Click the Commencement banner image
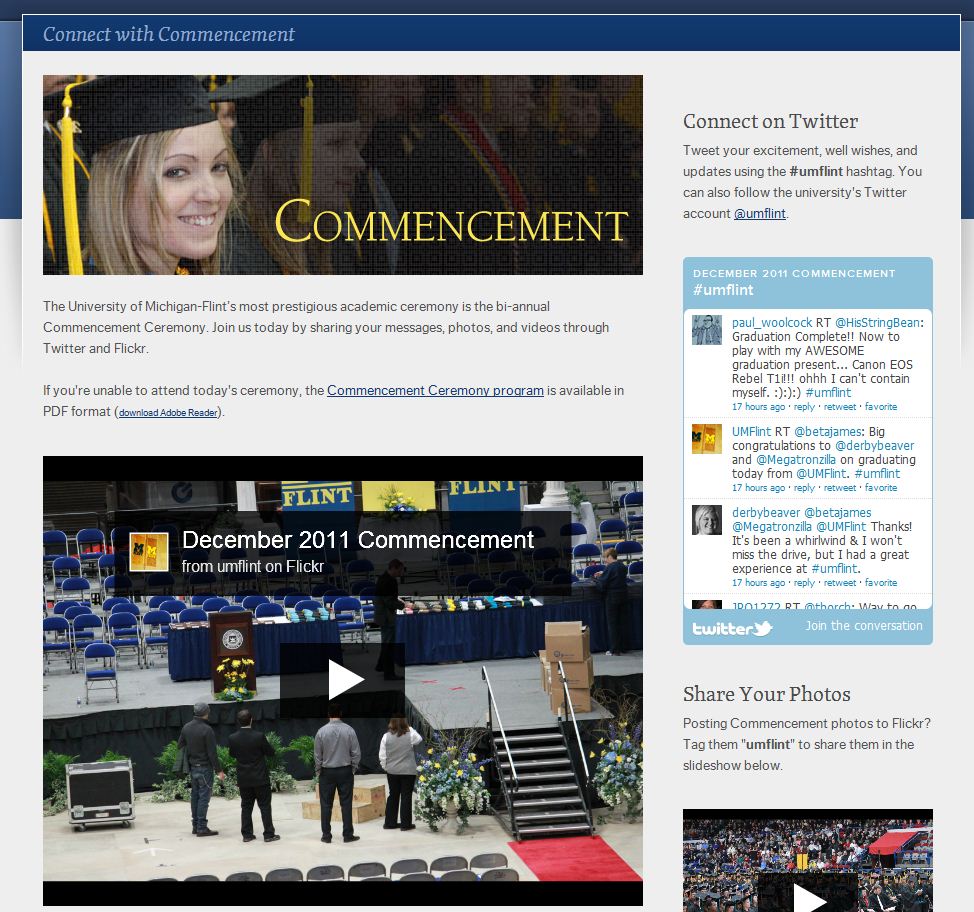 (x=342, y=175)
